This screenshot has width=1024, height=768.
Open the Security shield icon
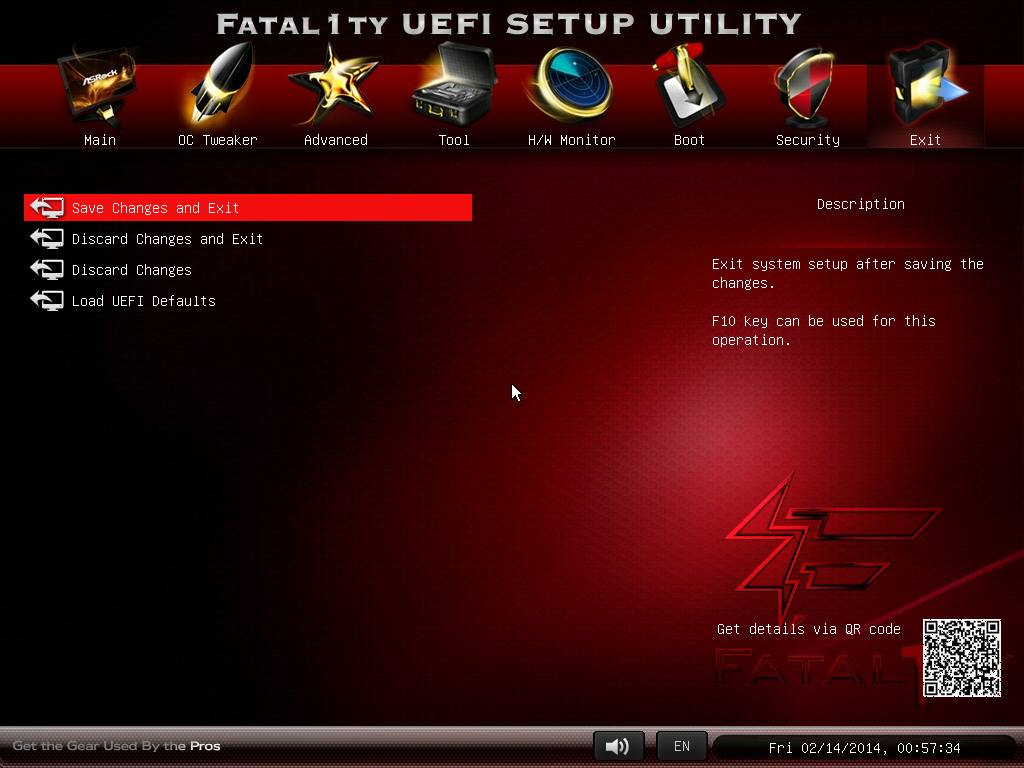[x=807, y=88]
